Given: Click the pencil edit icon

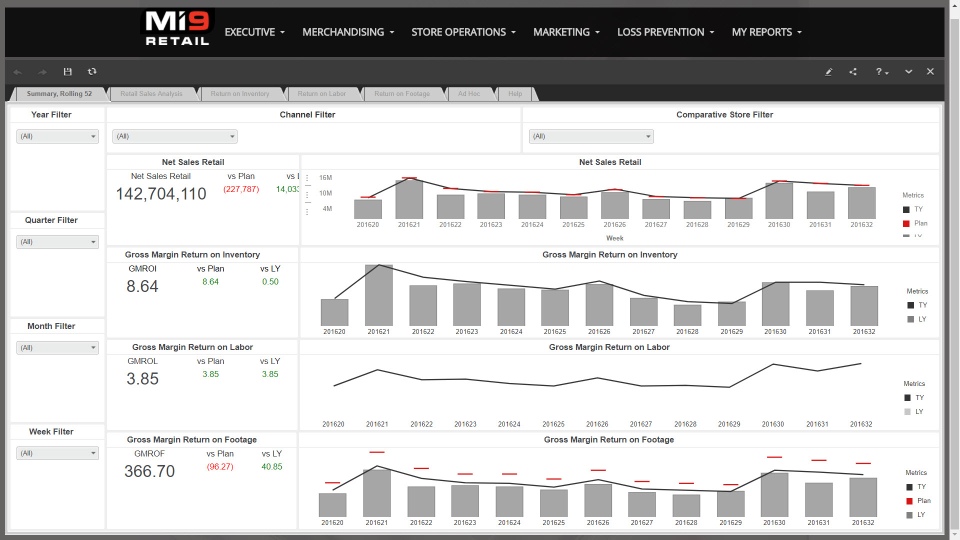Looking at the screenshot, I should pos(828,72).
